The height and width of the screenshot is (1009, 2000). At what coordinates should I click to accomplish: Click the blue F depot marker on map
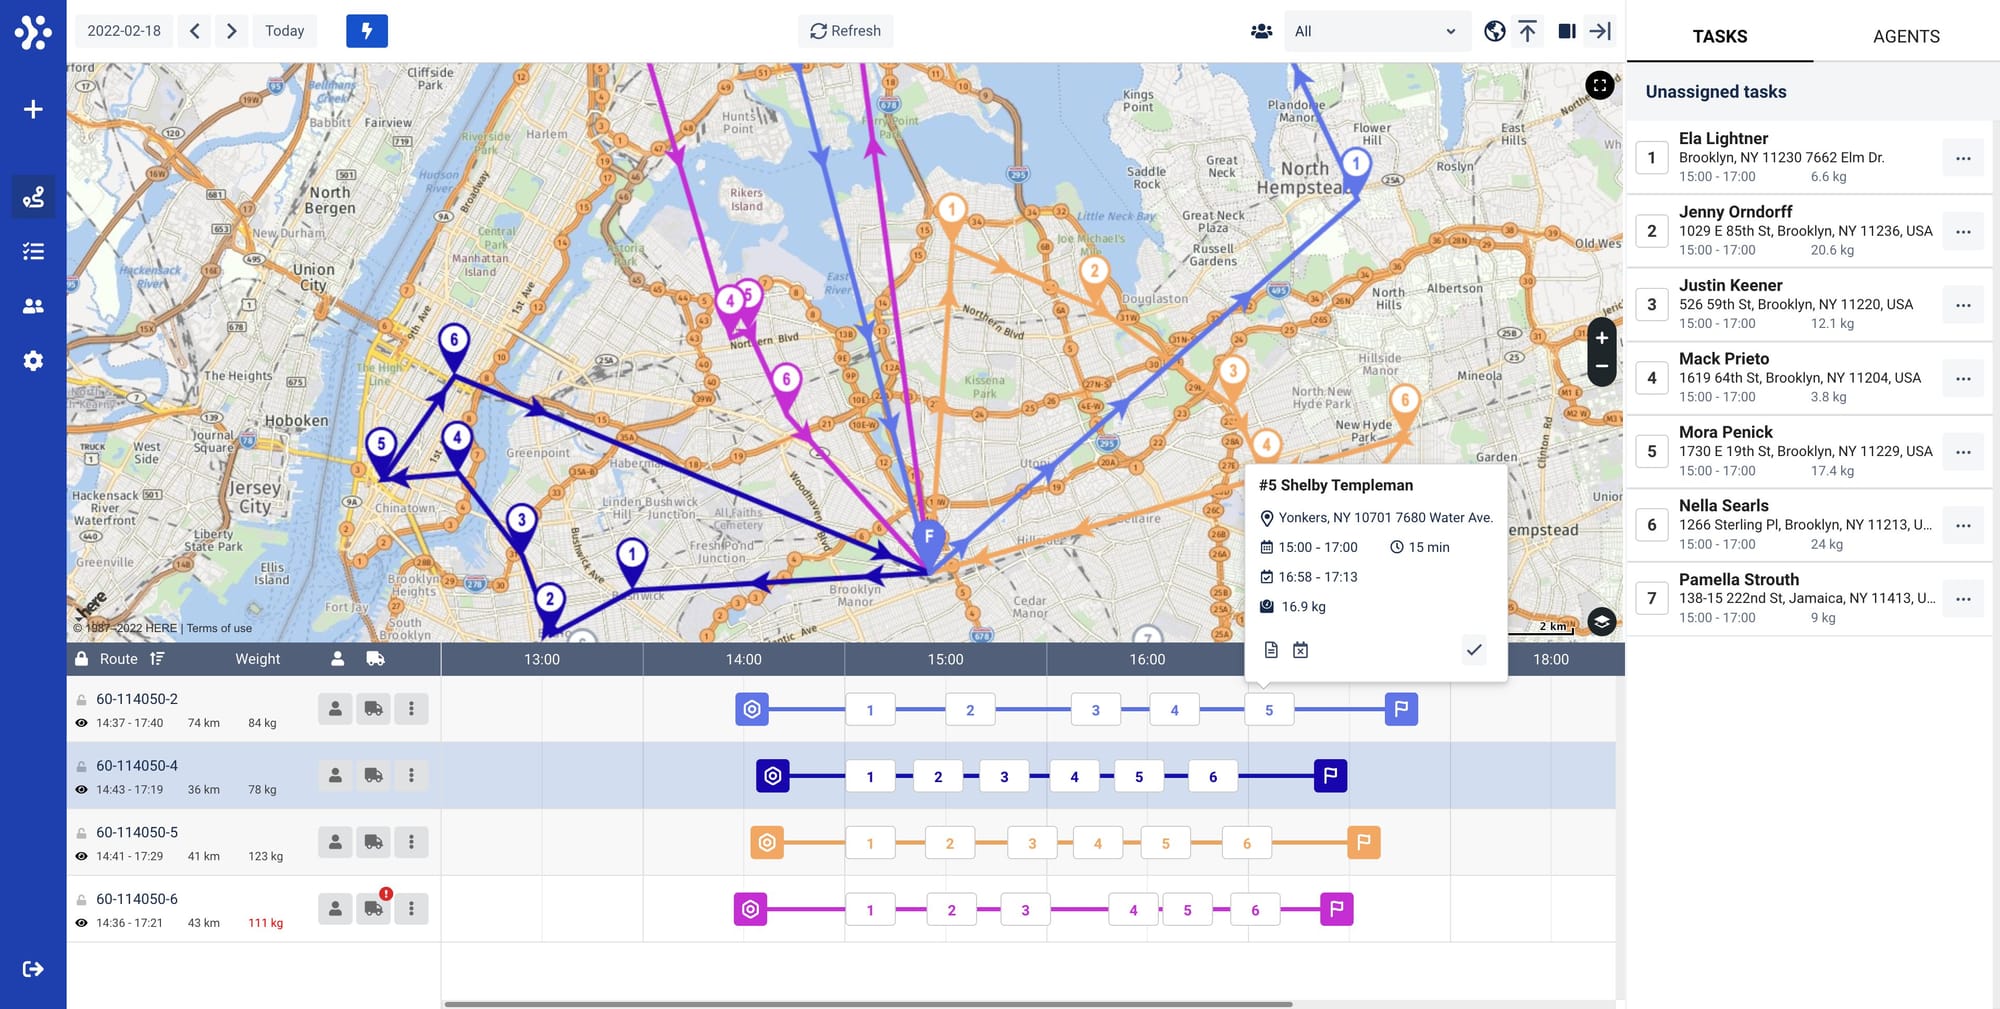pos(929,541)
